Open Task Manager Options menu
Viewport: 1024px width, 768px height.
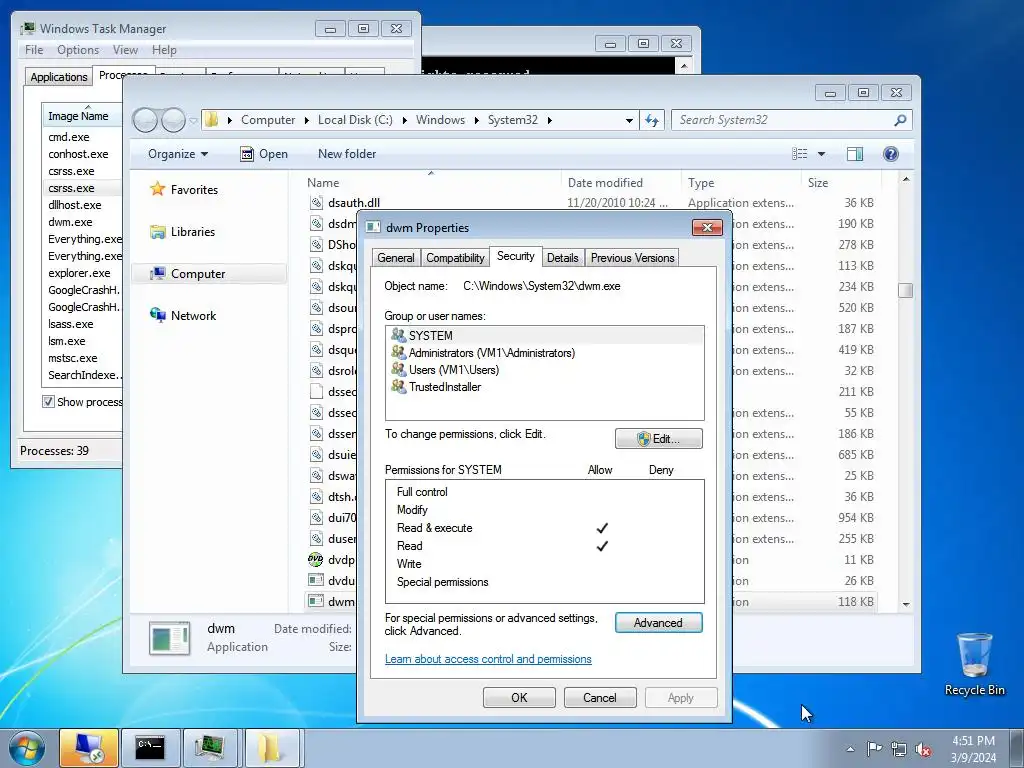pyautogui.click(x=78, y=50)
